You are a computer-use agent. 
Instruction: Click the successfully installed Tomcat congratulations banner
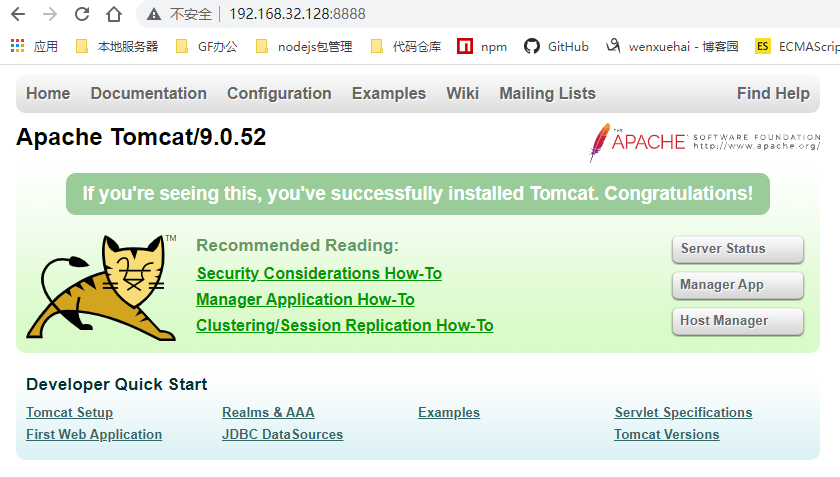tap(418, 194)
